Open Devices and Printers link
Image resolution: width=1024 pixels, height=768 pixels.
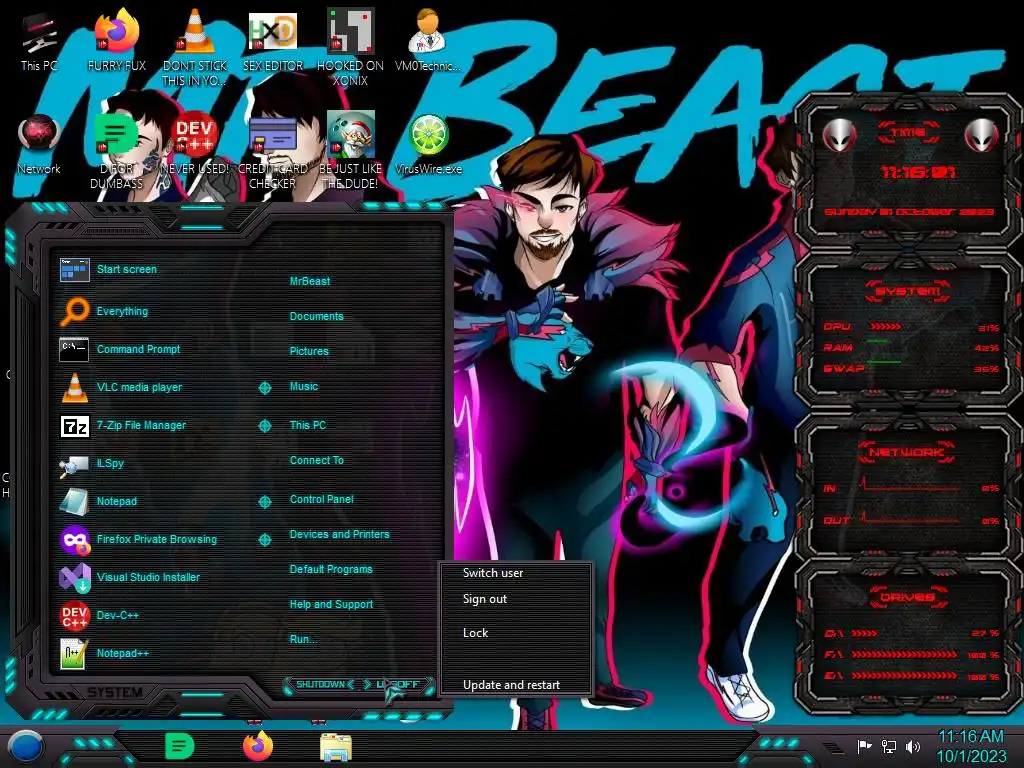pyautogui.click(x=339, y=534)
